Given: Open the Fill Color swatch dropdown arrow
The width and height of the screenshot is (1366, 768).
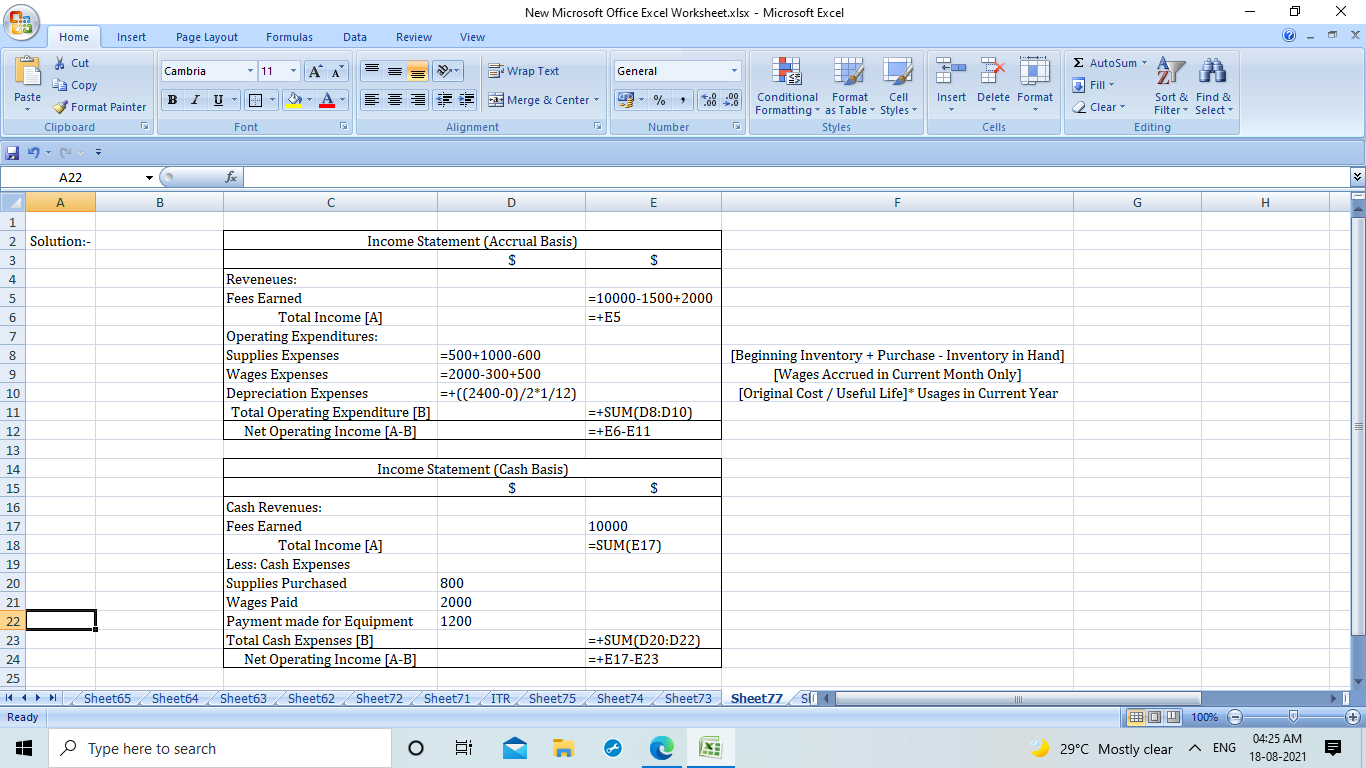Looking at the screenshot, I should (x=310, y=100).
